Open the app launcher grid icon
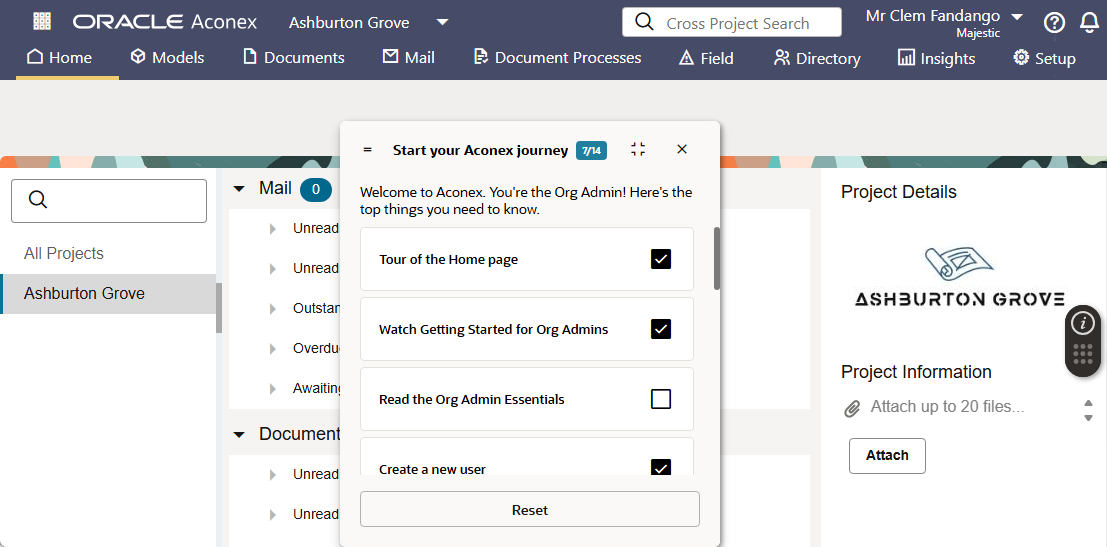Screen dimensions: 1107x547 (42, 22)
